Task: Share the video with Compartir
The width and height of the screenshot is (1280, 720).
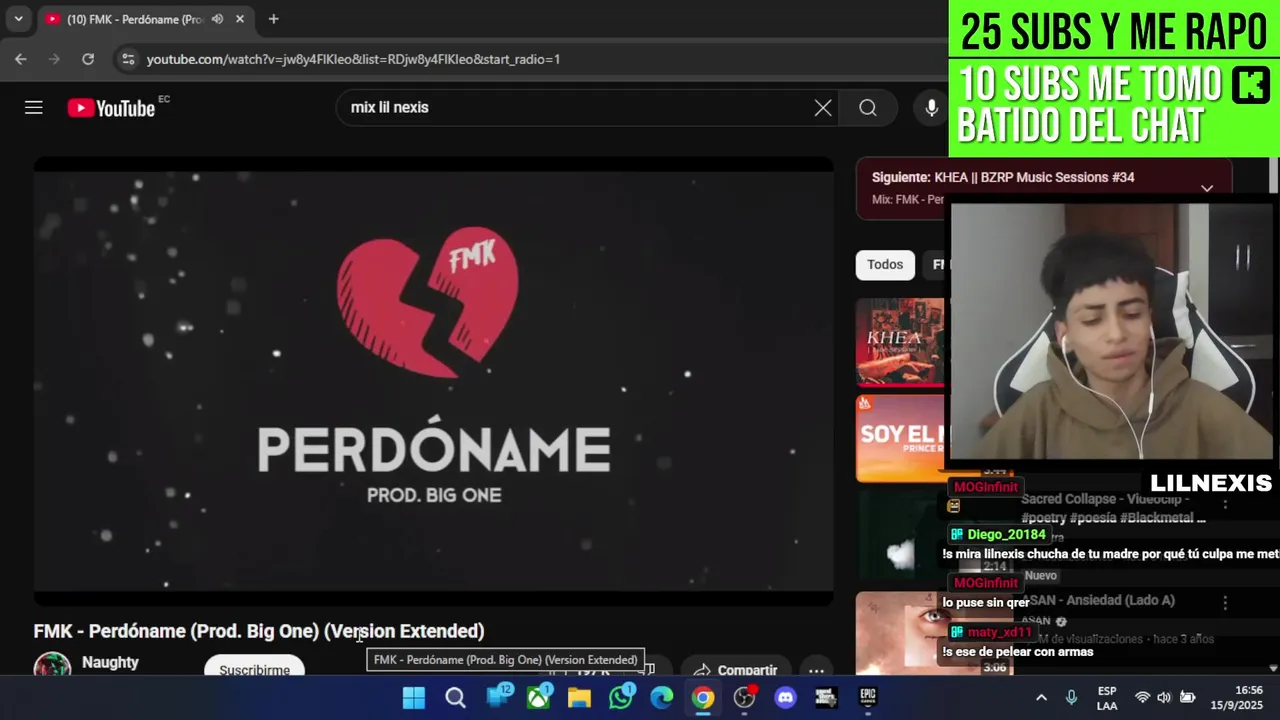Action: (x=735, y=668)
